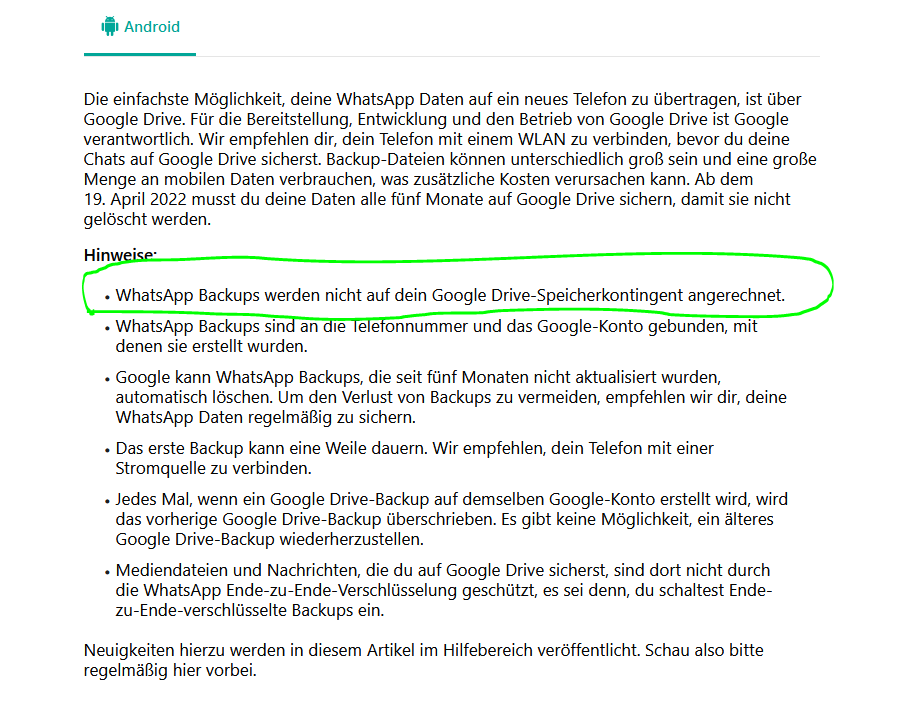Image resolution: width=899 pixels, height=705 pixels.
Task: Click the 'Hinweise:' heading
Action: pyautogui.click(x=120, y=255)
